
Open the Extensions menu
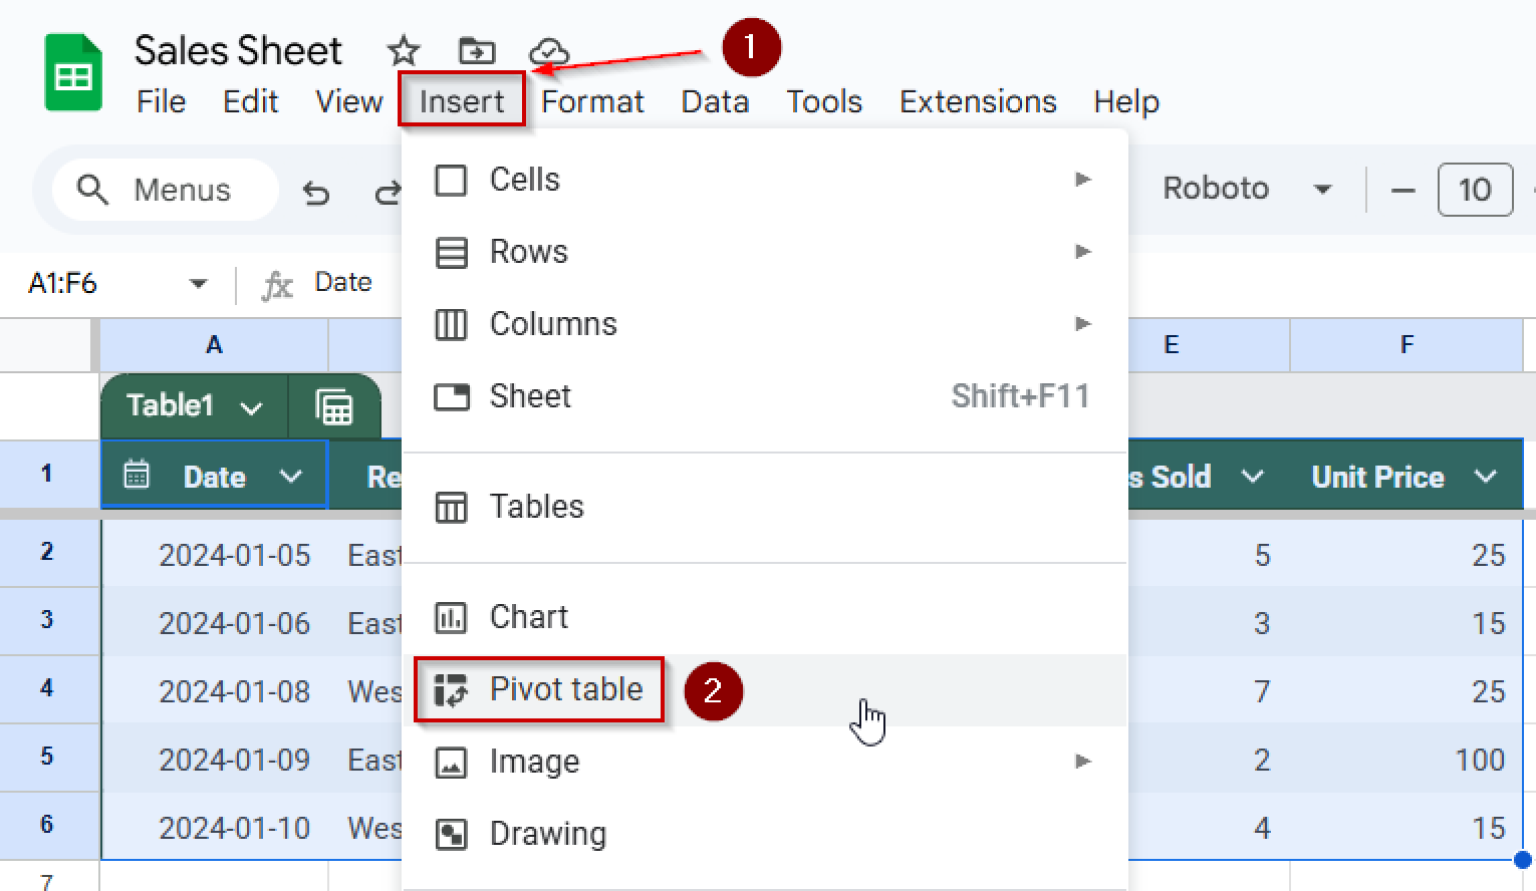coord(977,101)
